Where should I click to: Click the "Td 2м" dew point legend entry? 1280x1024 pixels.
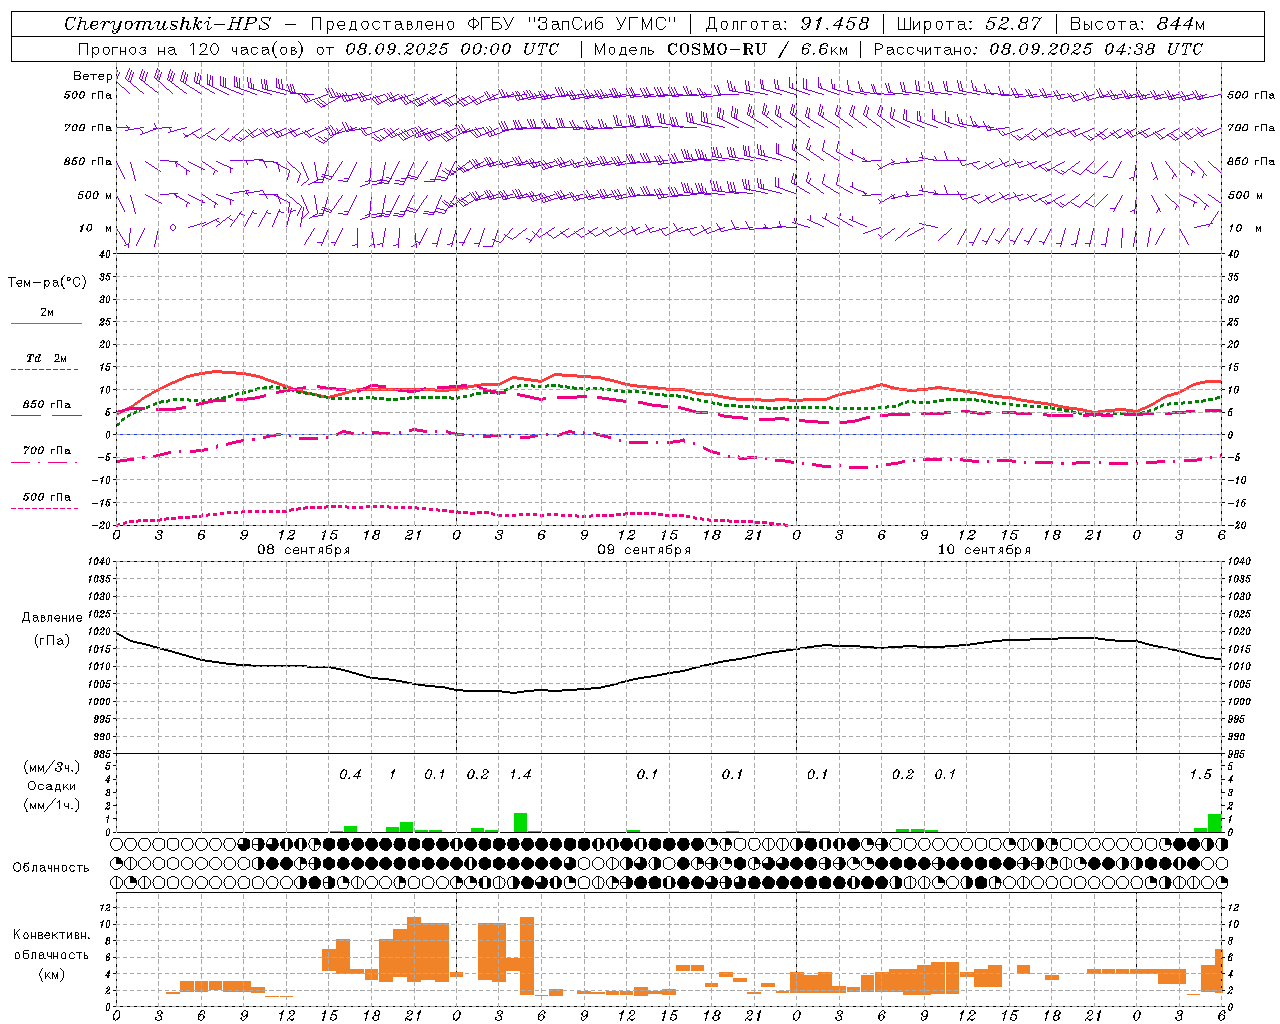47,358
